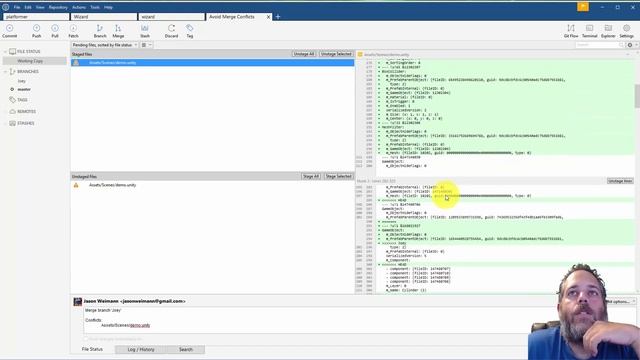Click the Unstage All button
Viewport: 640px width, 360px height.
[304, 54]
